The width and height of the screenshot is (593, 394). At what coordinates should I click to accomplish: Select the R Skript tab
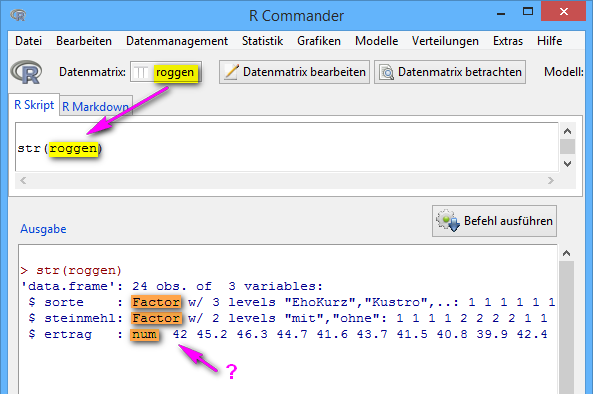(34, 104)
